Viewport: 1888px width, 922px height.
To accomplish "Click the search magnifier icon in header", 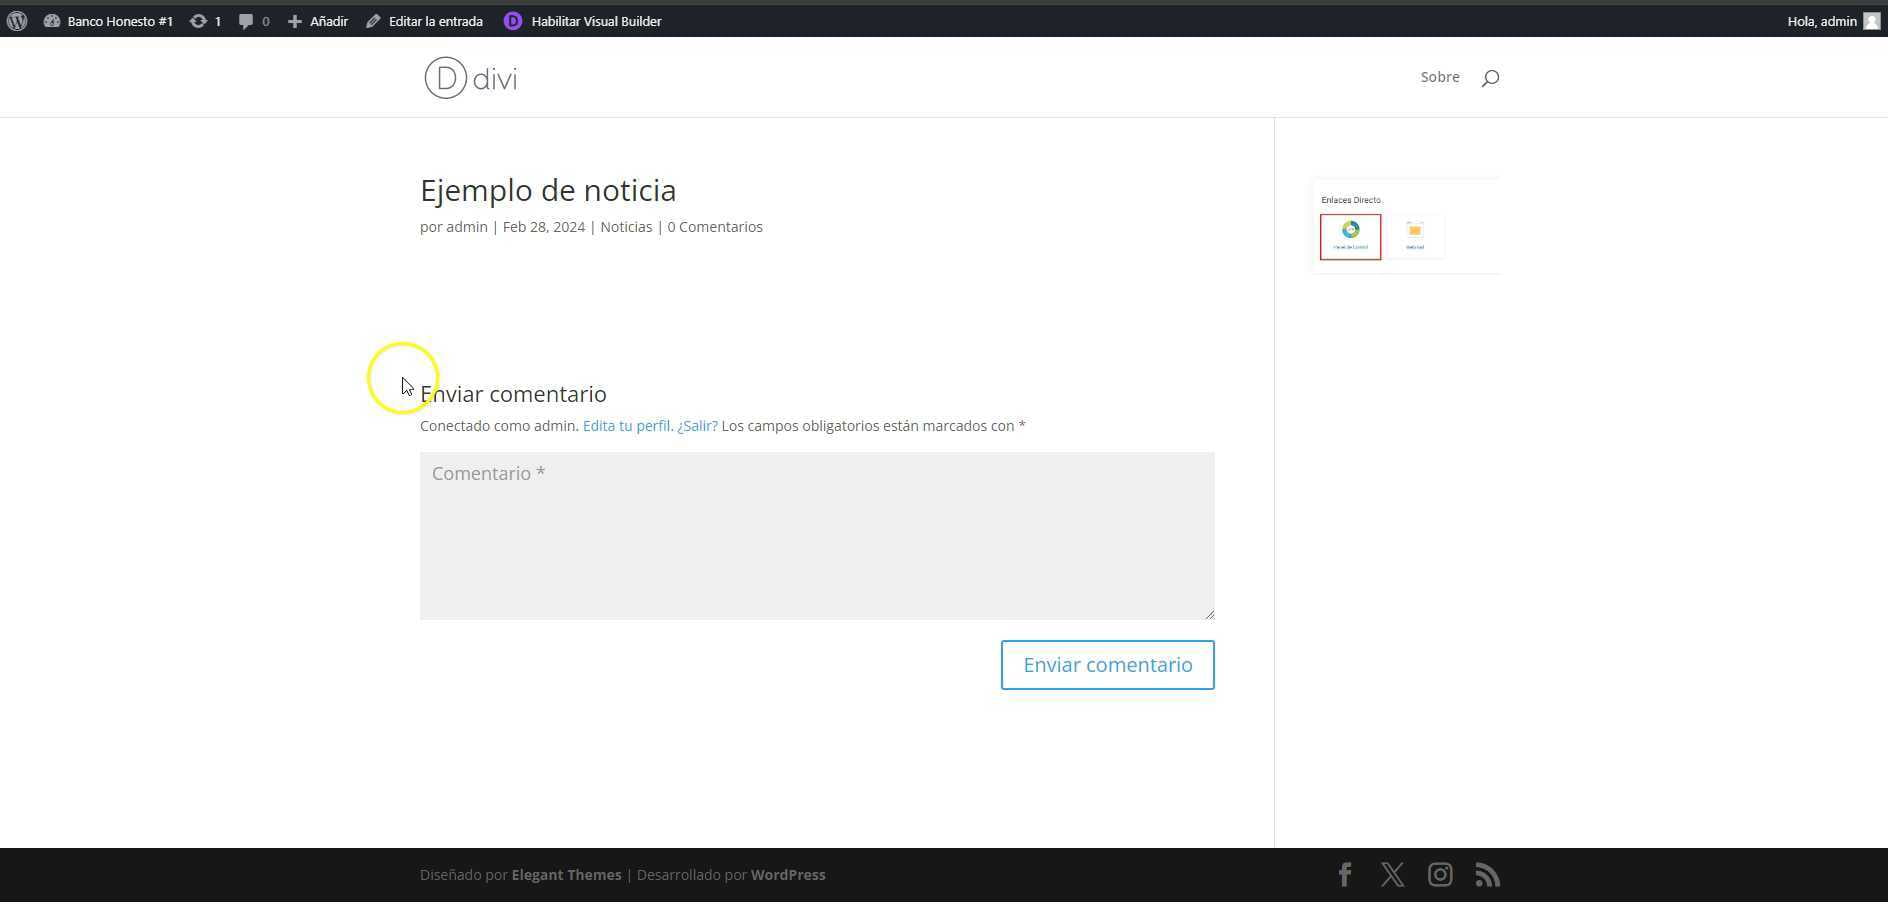I will (x=1490, y=78).
